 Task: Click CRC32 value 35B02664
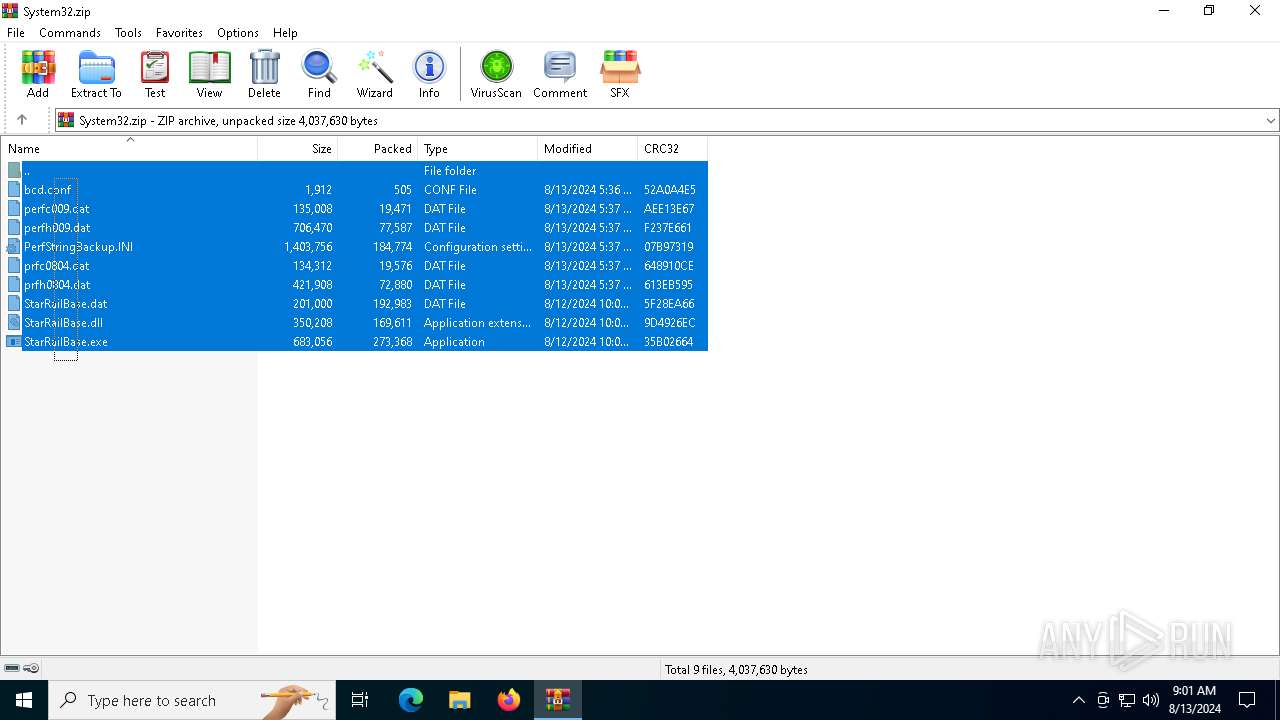point(669,342)
